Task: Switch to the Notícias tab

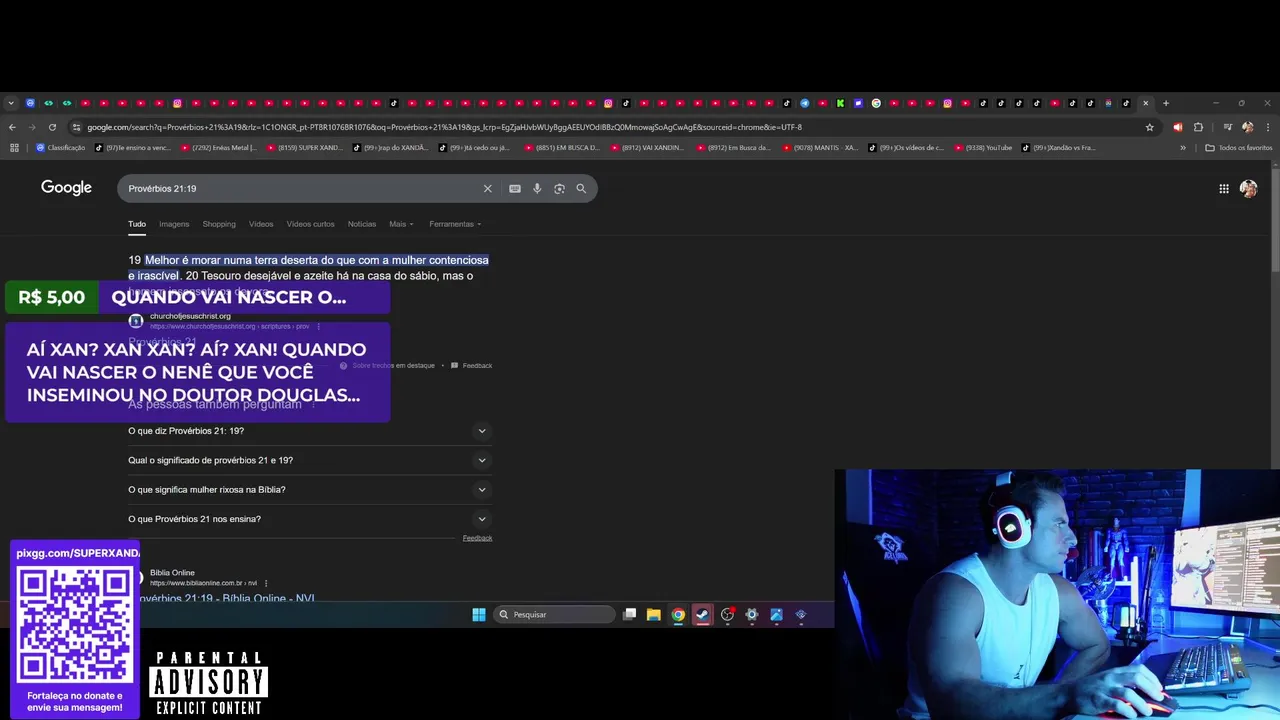Action: pos(362,224)
